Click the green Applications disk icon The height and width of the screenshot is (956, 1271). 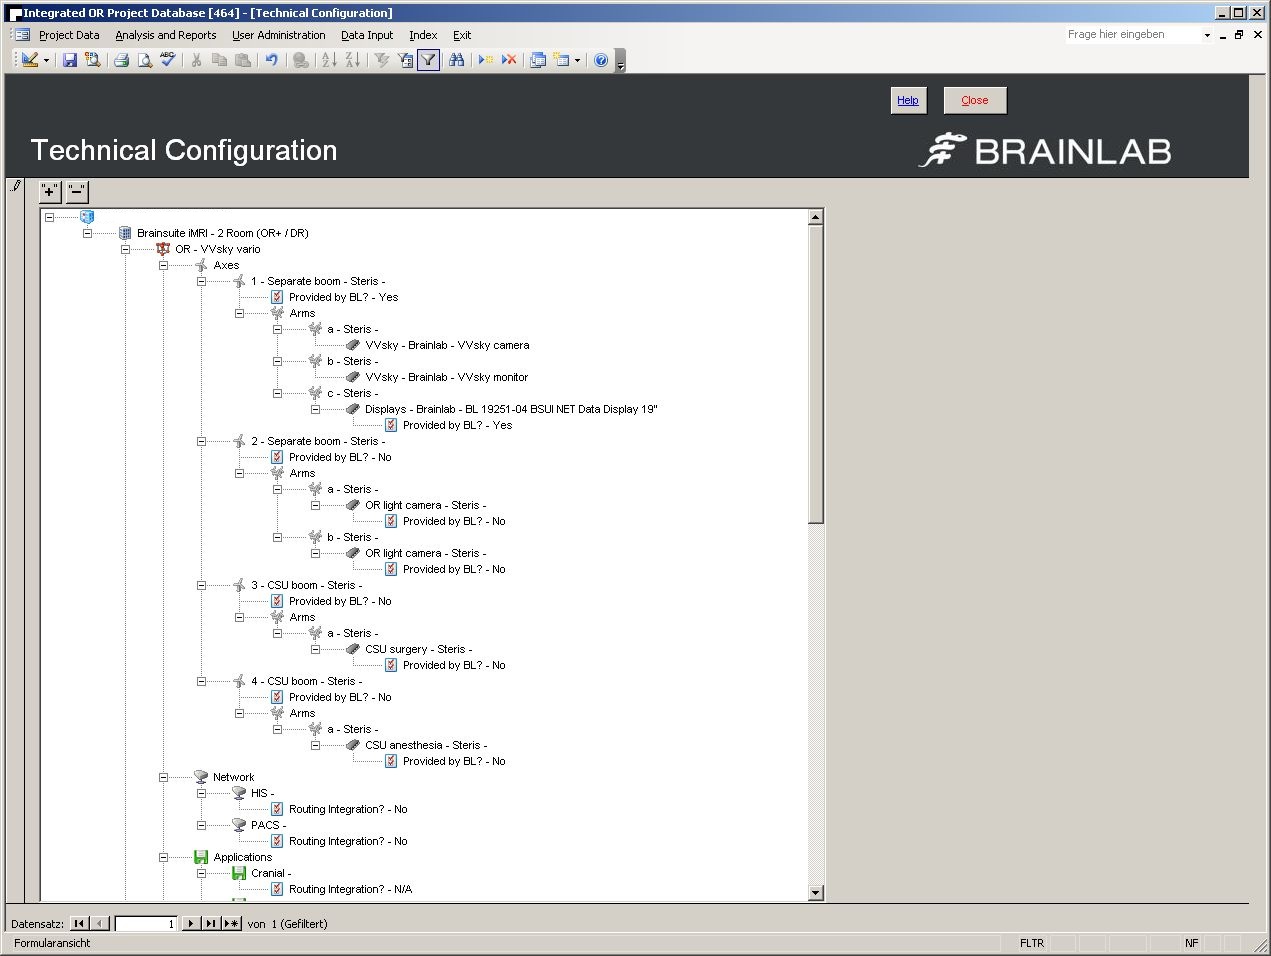pos(201,857)
